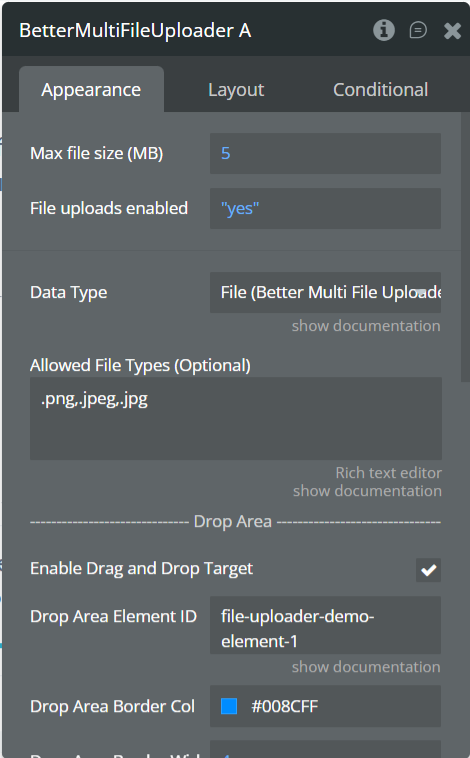Click the property panel vertical scrollbar
470x758 pixels.
[465, 247]
